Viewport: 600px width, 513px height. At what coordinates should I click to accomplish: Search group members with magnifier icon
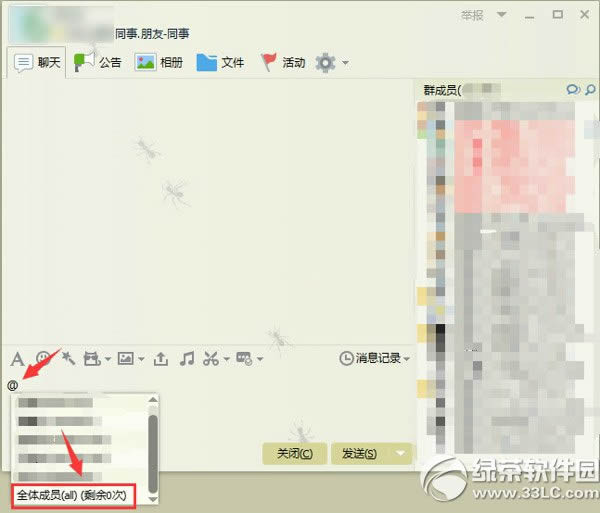coord(590,90)
